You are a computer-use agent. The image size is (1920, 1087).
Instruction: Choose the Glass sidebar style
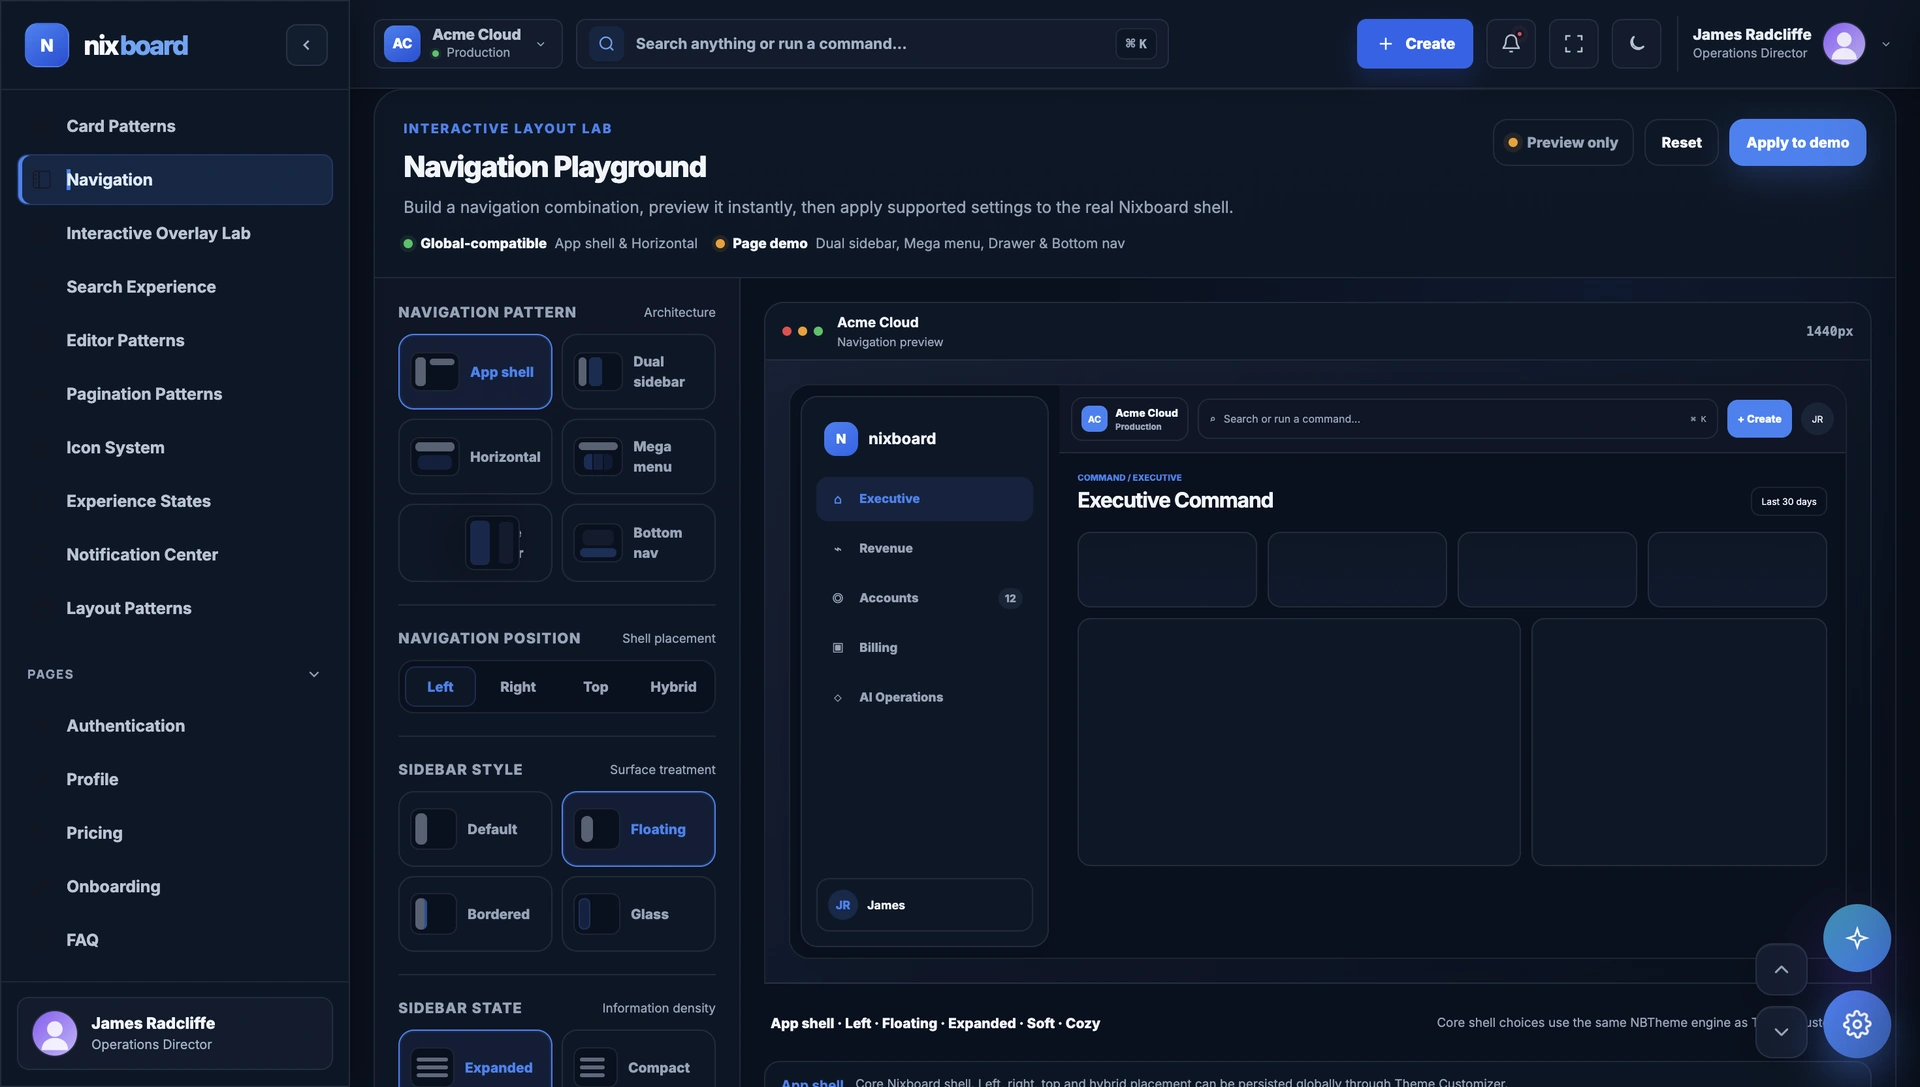(x=638, y=914)
